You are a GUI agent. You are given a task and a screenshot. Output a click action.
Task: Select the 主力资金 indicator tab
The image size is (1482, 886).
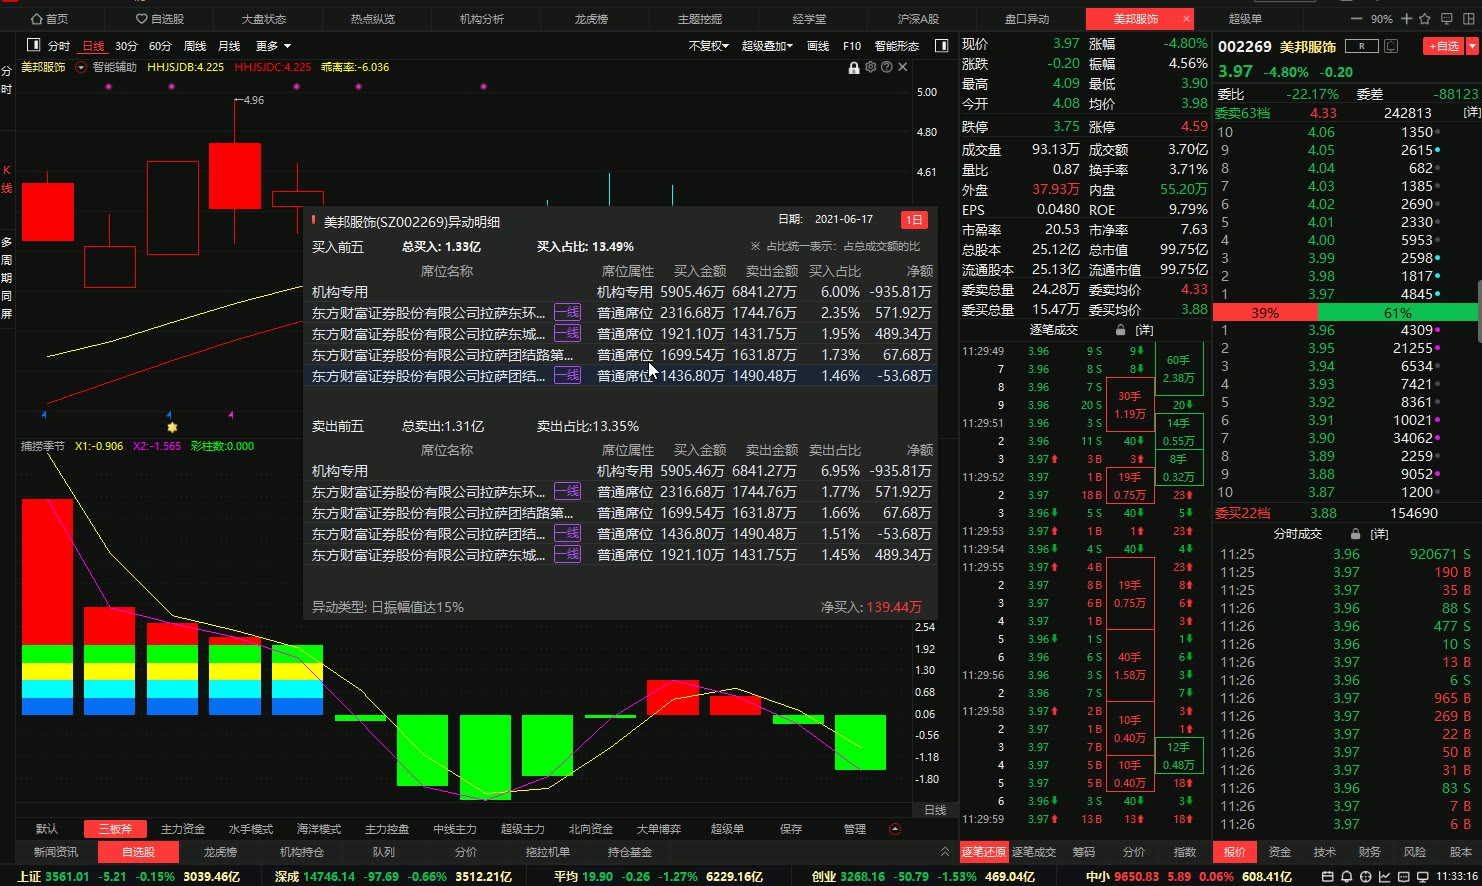click(183, 829)
